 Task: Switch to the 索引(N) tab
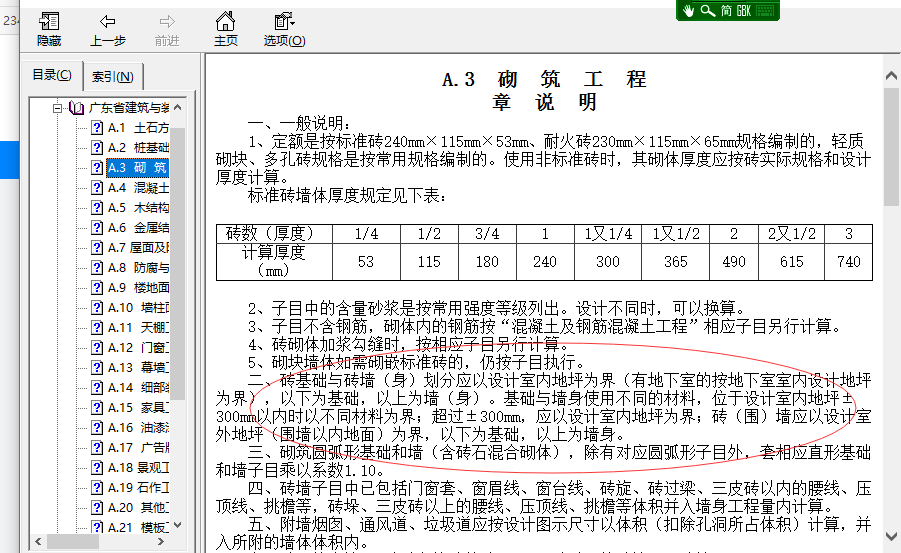113,76
